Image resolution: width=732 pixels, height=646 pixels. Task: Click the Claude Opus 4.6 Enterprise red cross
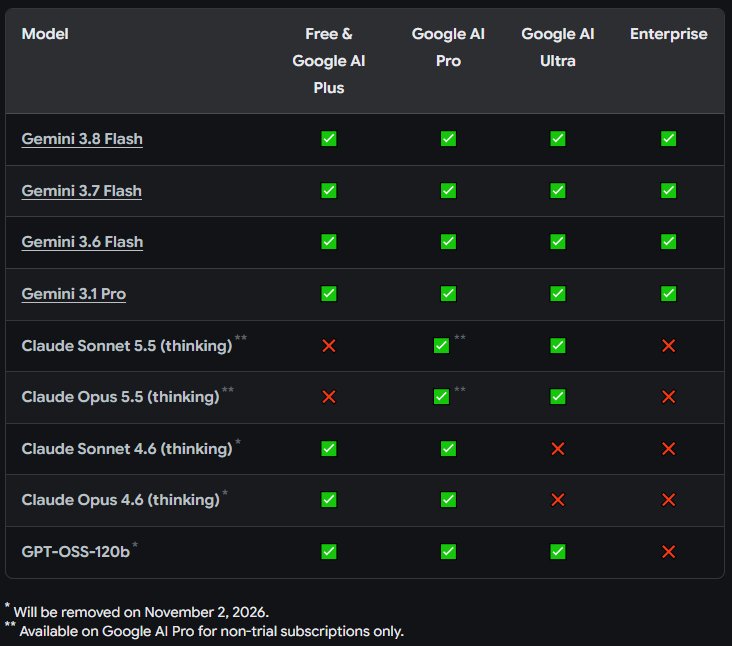click(669, 500)
